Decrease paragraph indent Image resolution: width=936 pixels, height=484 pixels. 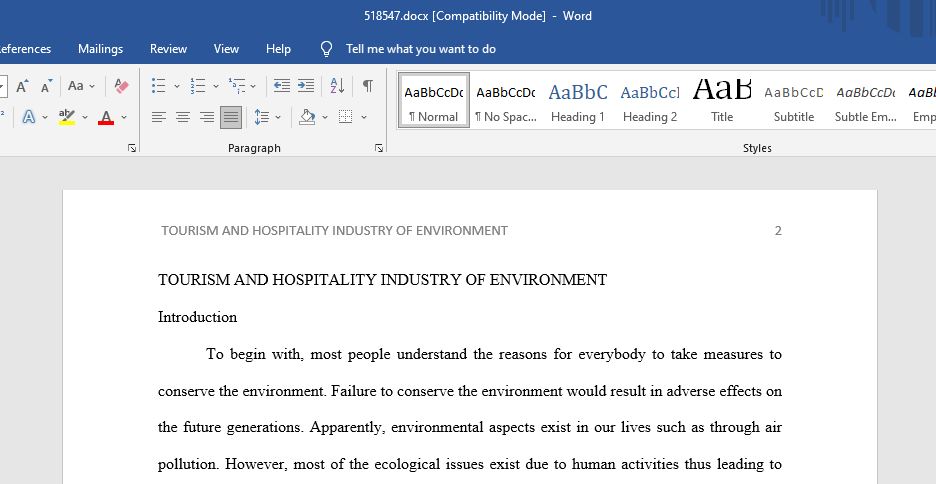[282, 86]
